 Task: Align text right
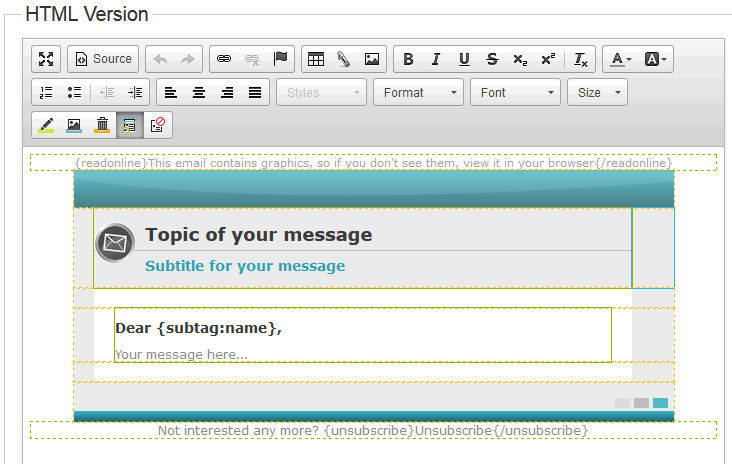click(x=227, y=92)
